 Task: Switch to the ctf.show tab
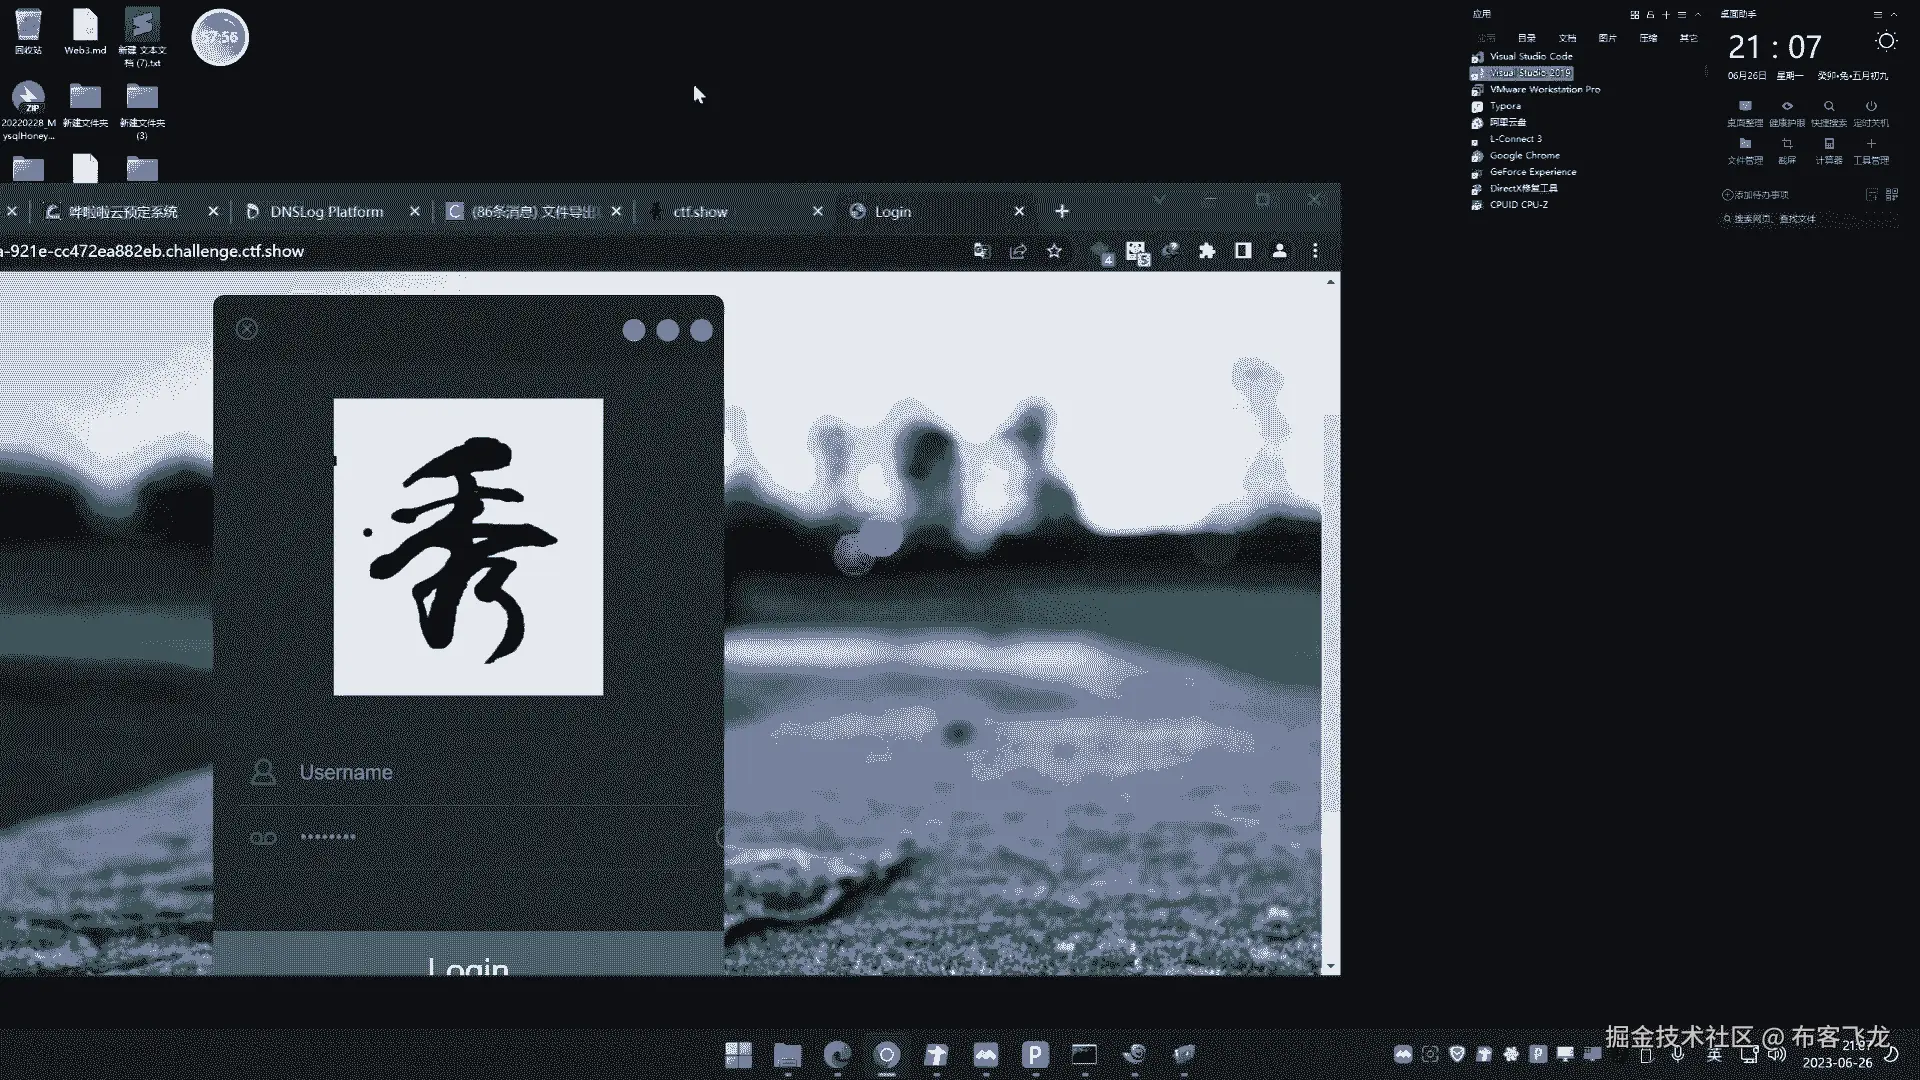click(700, 212)
